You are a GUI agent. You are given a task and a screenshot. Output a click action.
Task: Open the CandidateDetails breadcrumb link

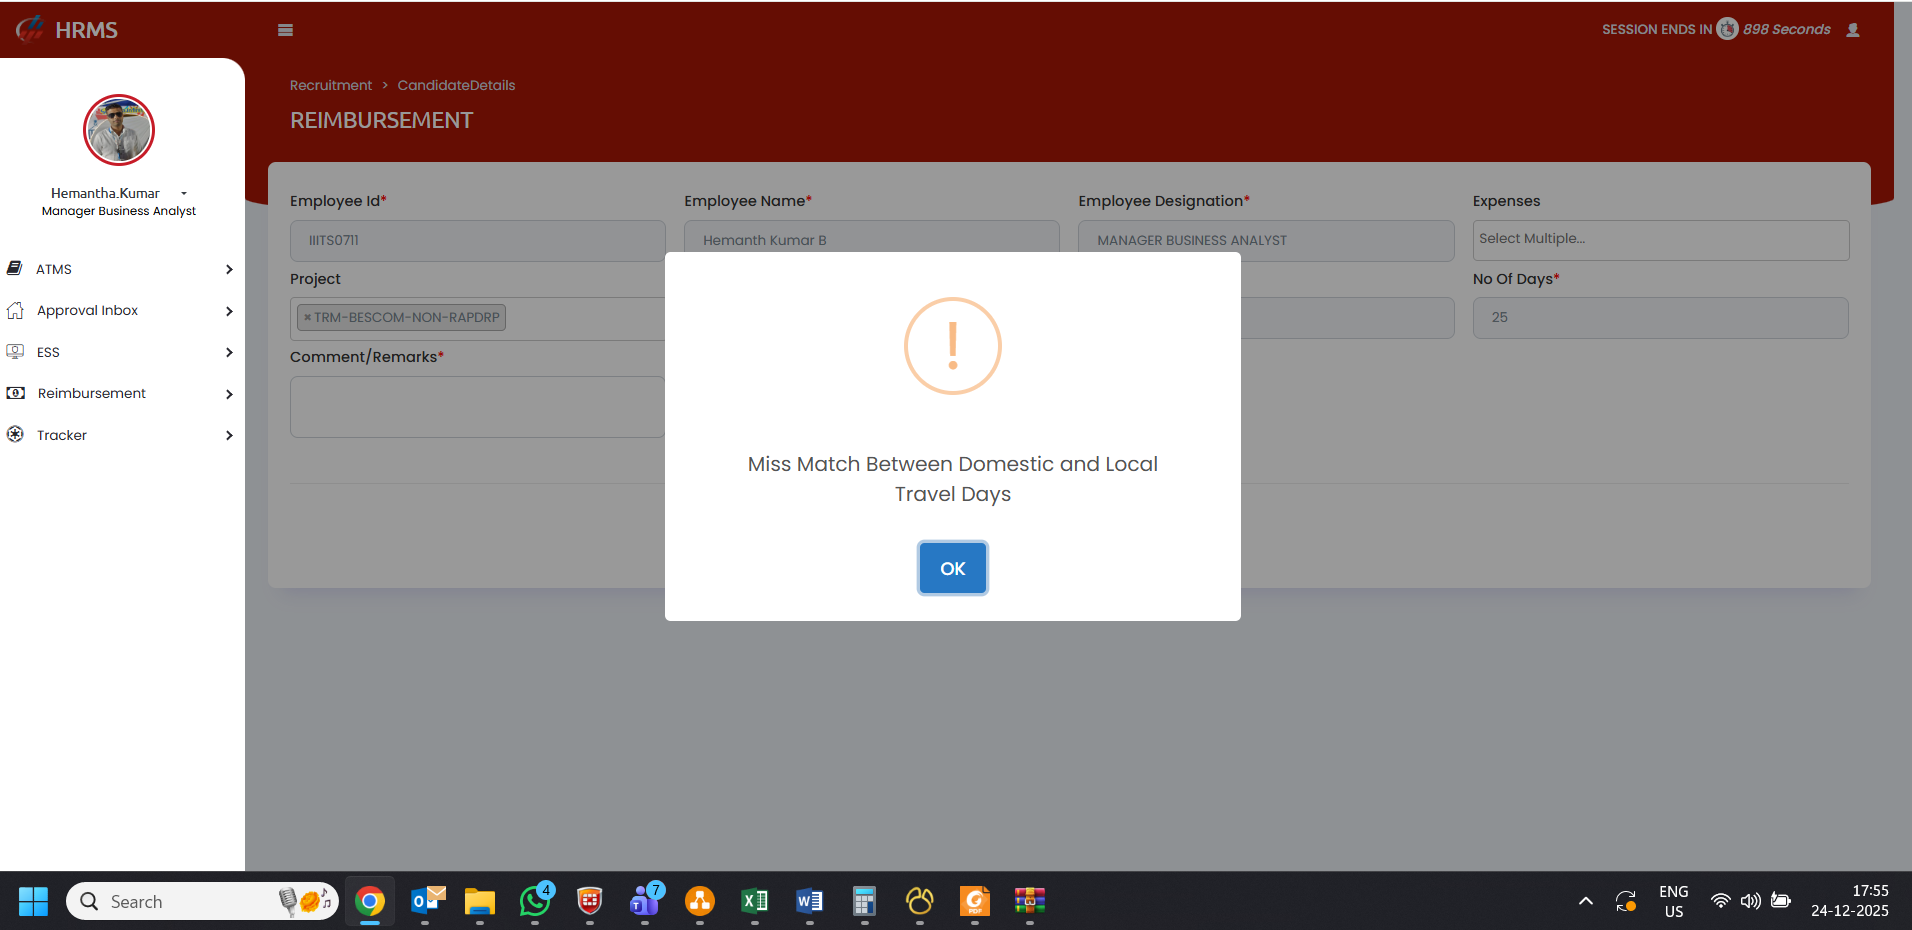click(457, 85)
